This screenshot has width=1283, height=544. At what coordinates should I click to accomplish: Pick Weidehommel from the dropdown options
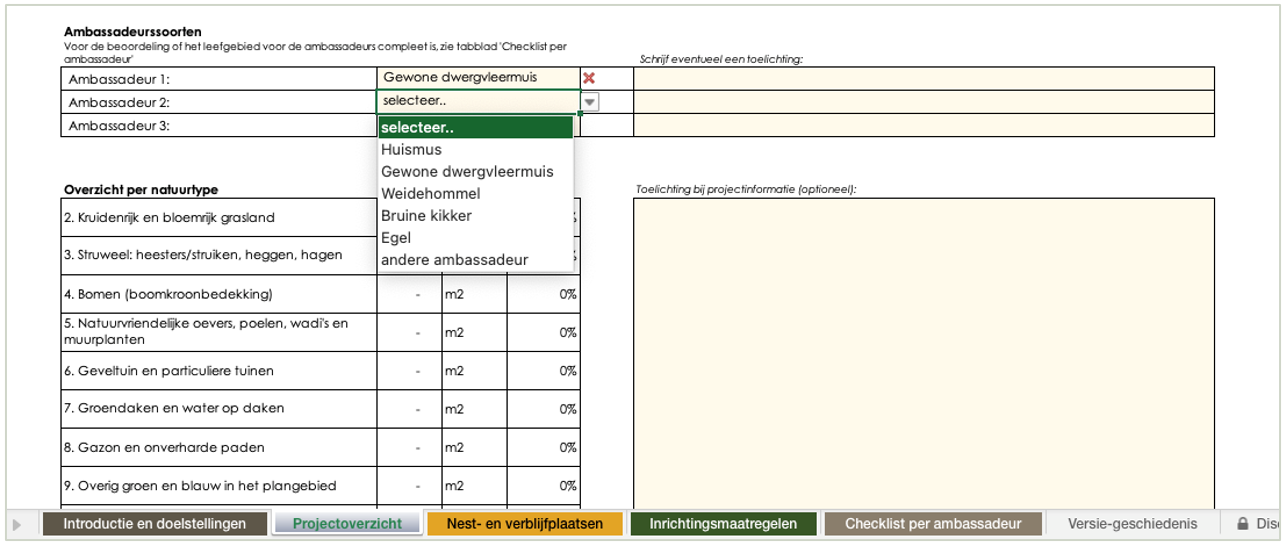[430, 194]
